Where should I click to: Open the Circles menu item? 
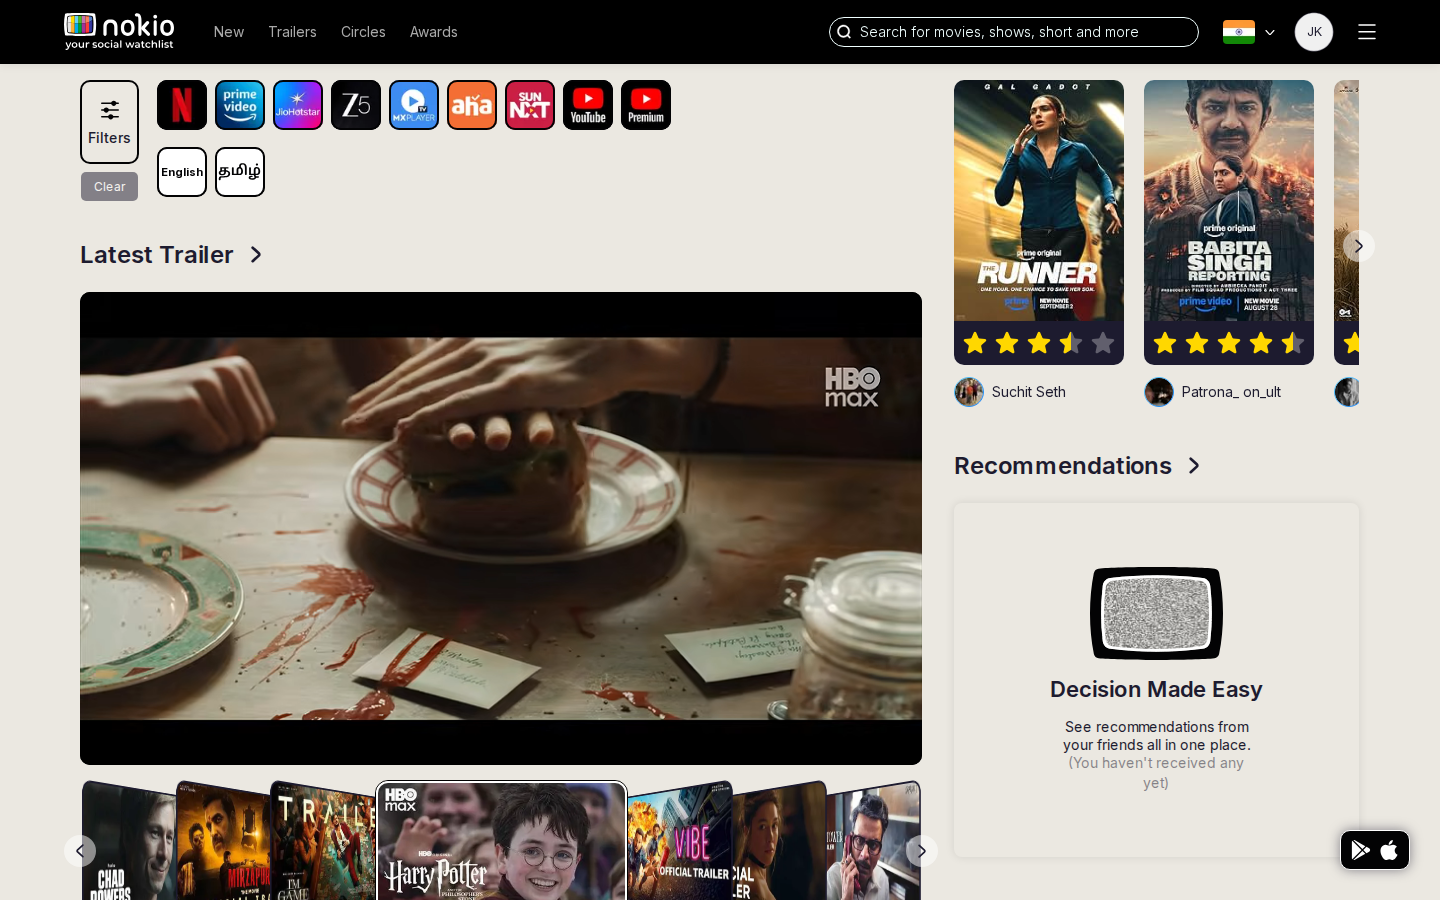(363, 32)
